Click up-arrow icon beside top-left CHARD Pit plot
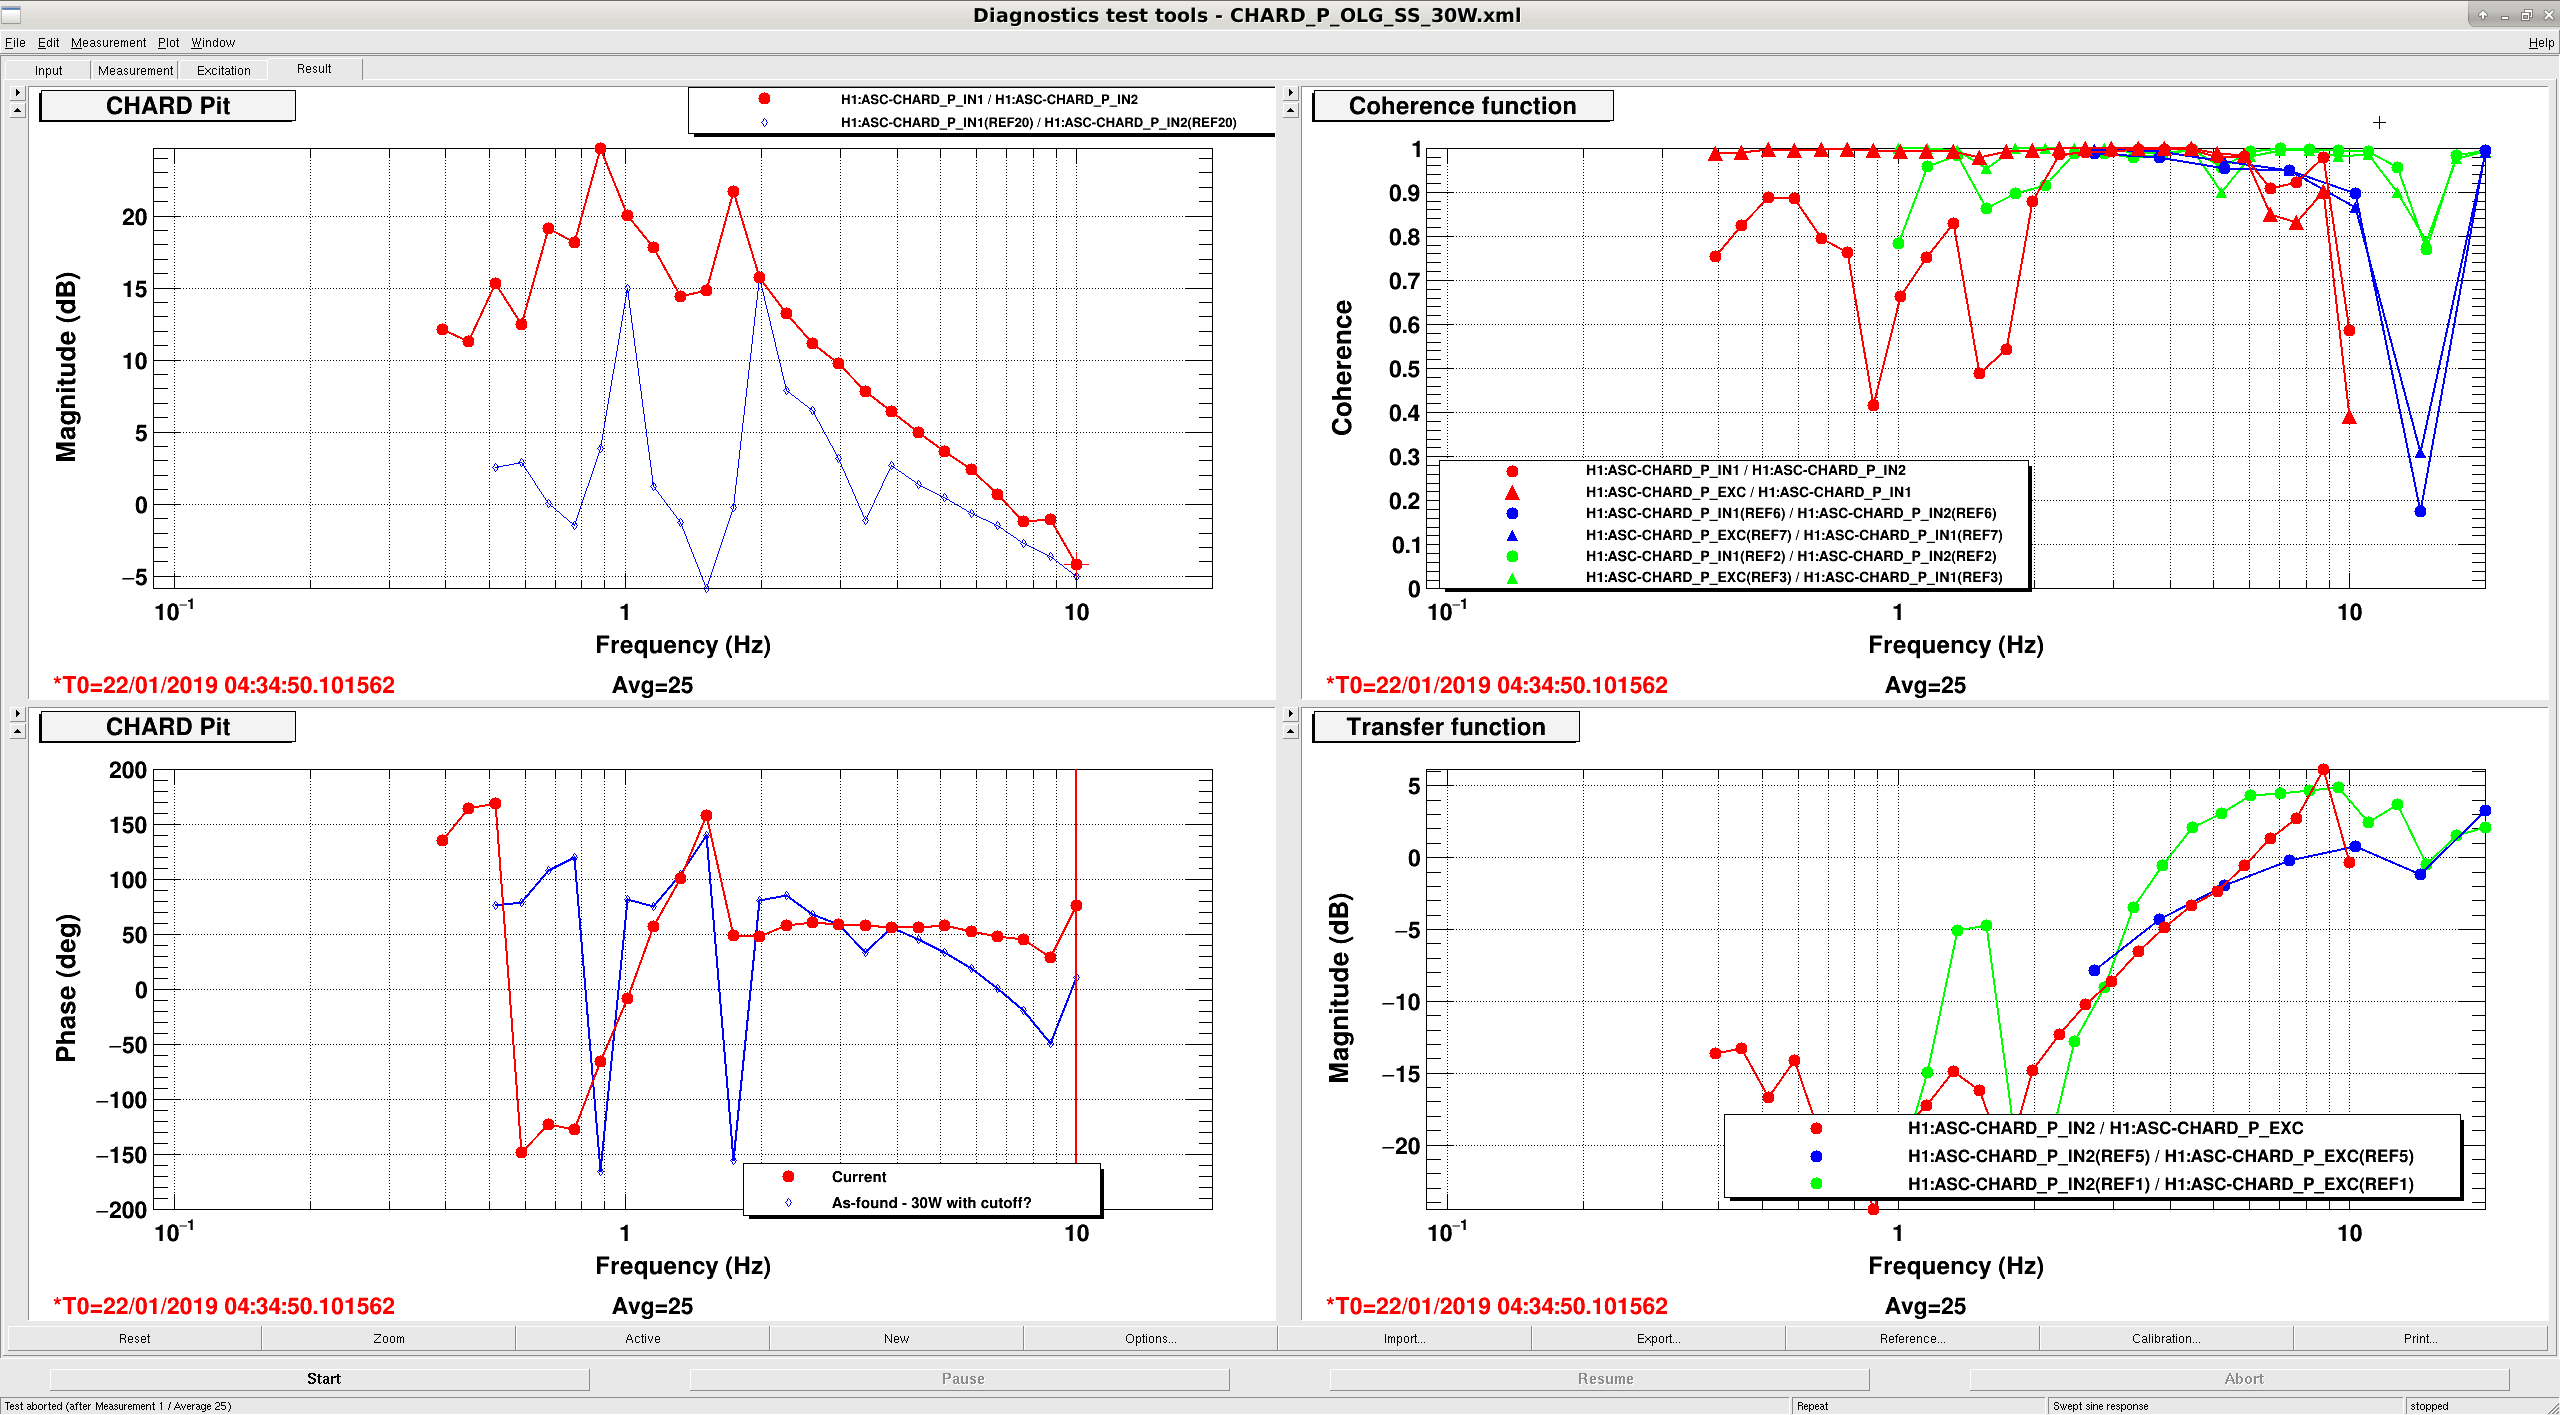Image resolution: width=2560 pixels, height=1415 pixels. (17, 111)
